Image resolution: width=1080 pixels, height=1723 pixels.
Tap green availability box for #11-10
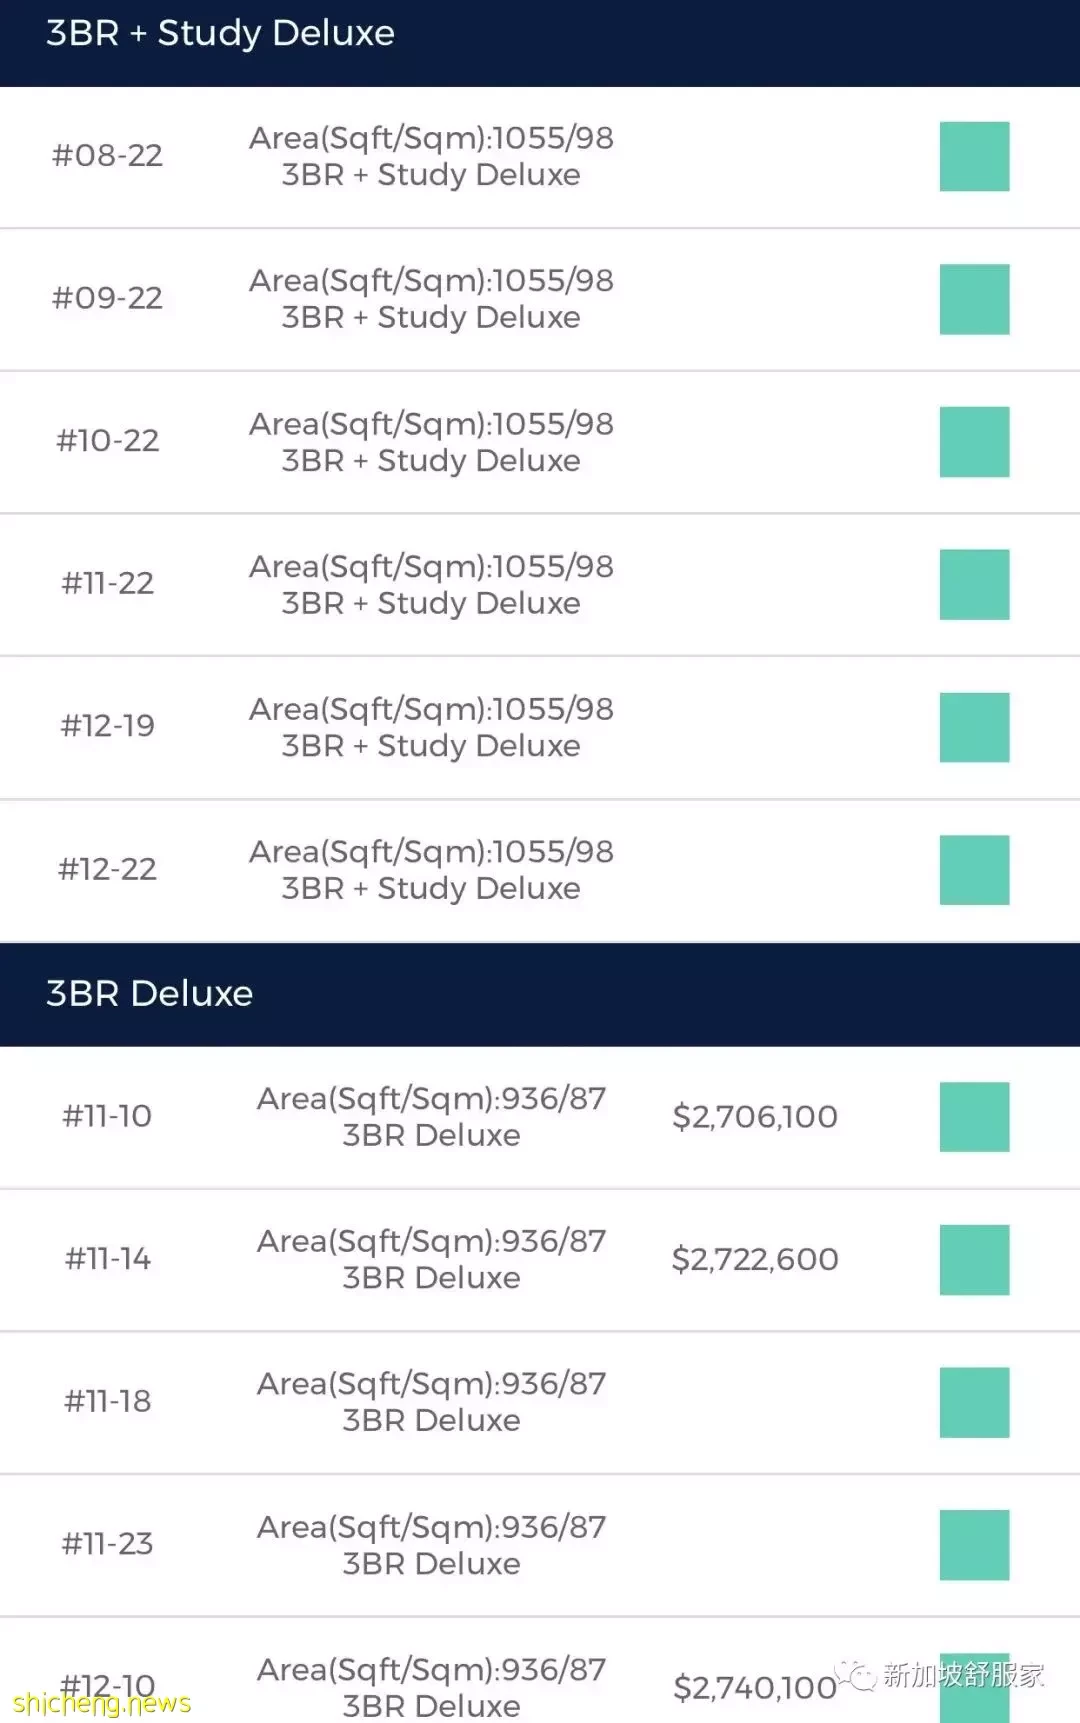[x=974, y=1117]
